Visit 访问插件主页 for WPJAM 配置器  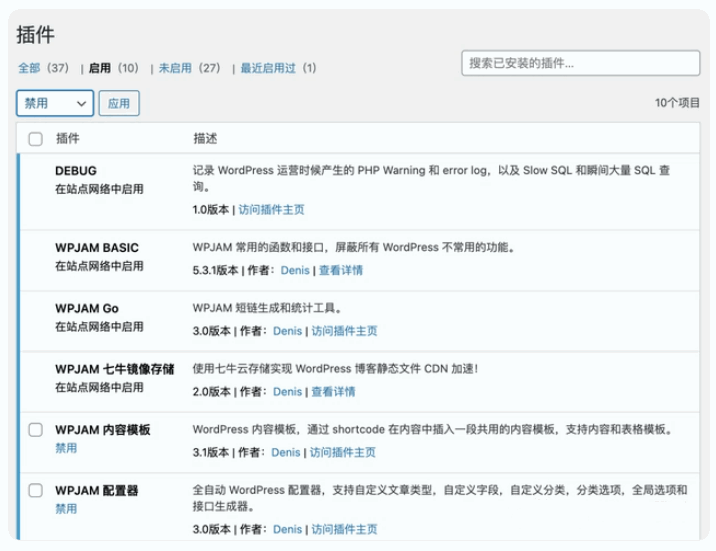coord(344,530)
